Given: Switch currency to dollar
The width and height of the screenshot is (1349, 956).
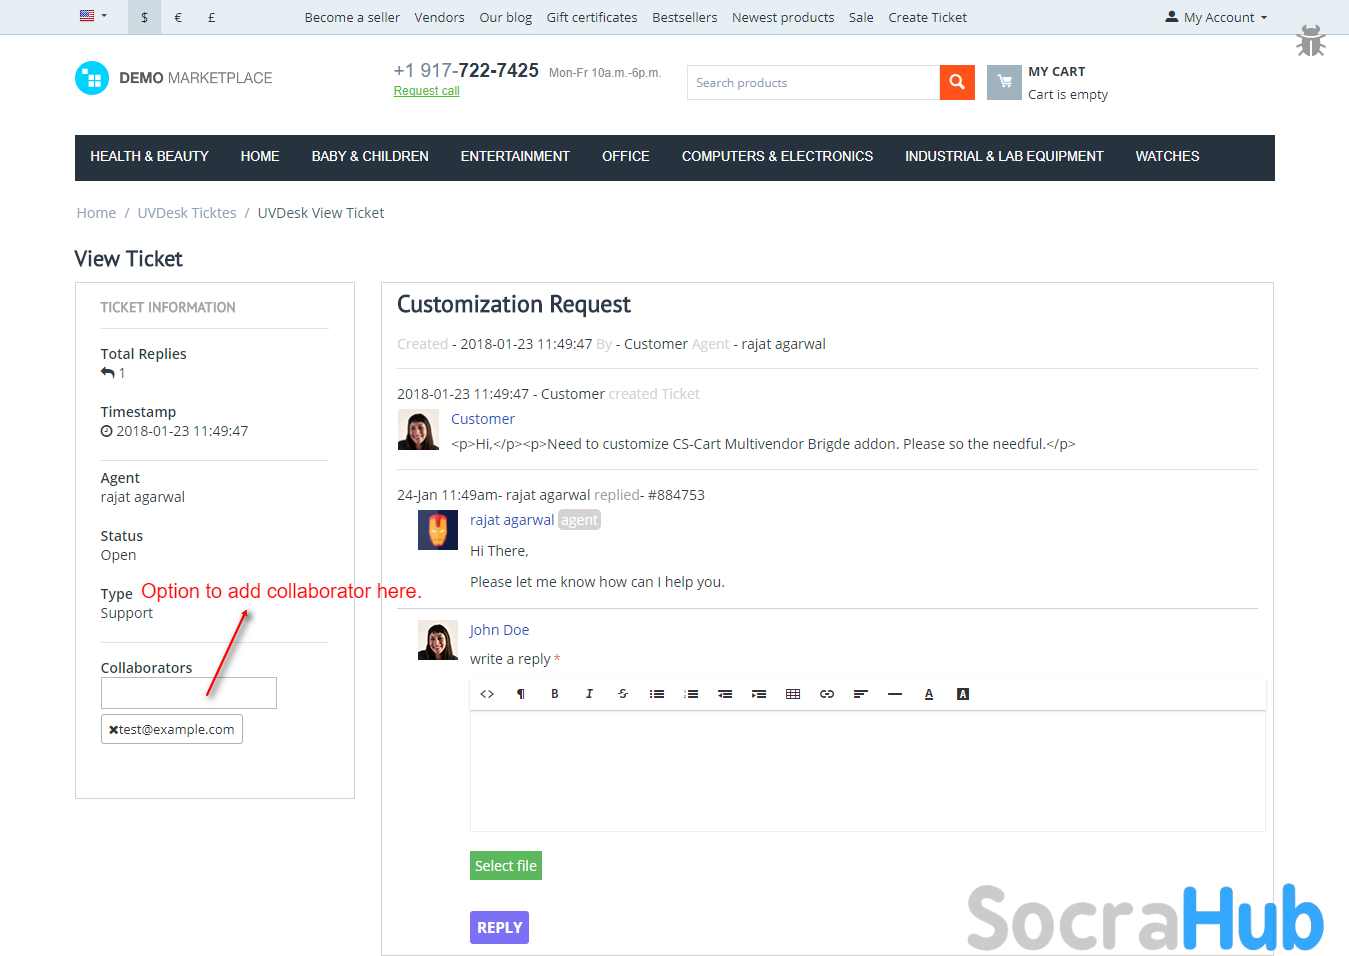Looking at the screenshot, I should coord(144,17).
